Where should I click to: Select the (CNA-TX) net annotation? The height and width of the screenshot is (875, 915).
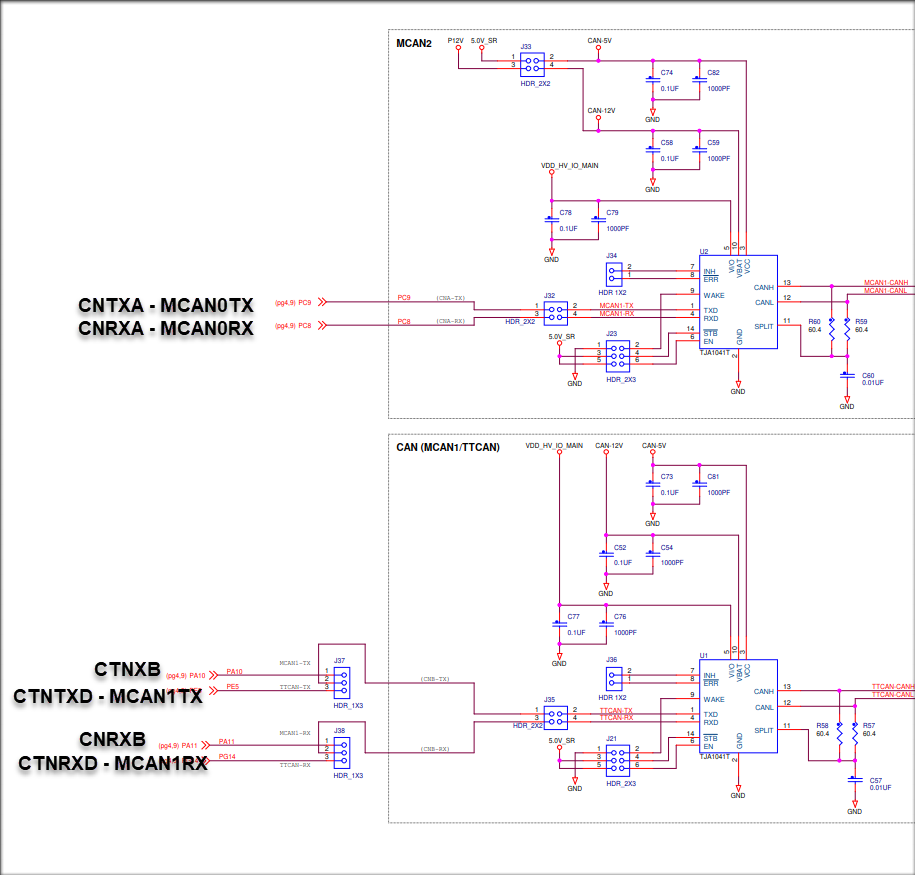click(x=450, y=298)
